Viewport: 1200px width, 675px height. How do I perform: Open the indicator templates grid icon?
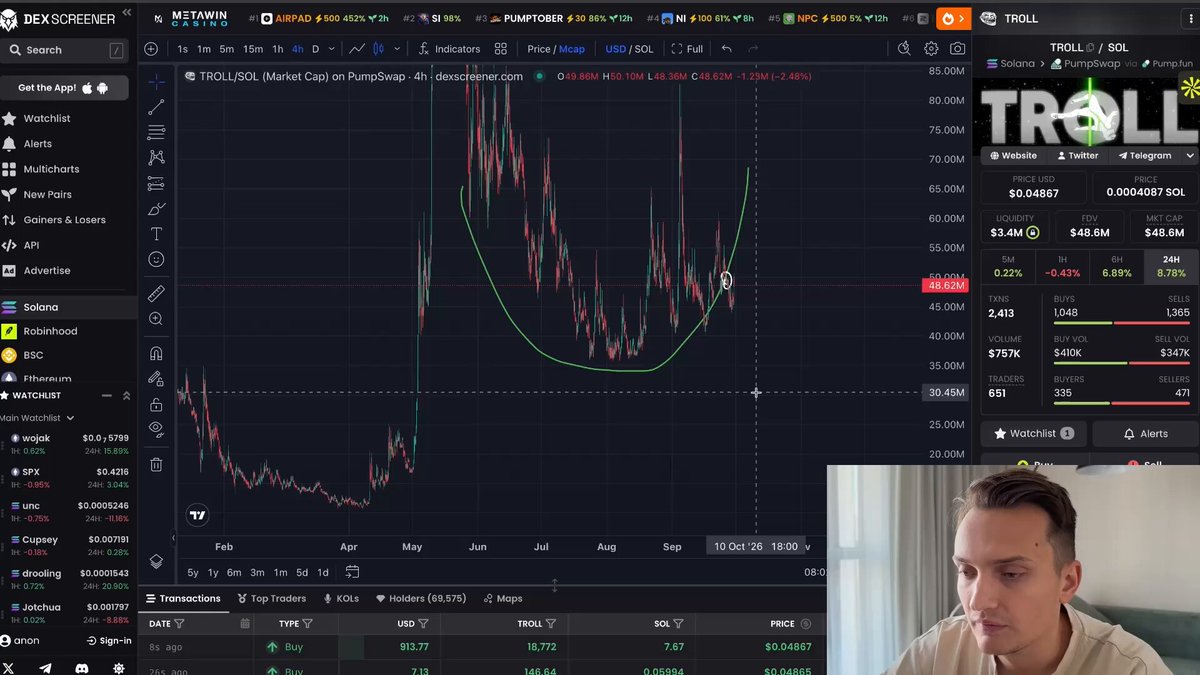click(x=500, y=49)
